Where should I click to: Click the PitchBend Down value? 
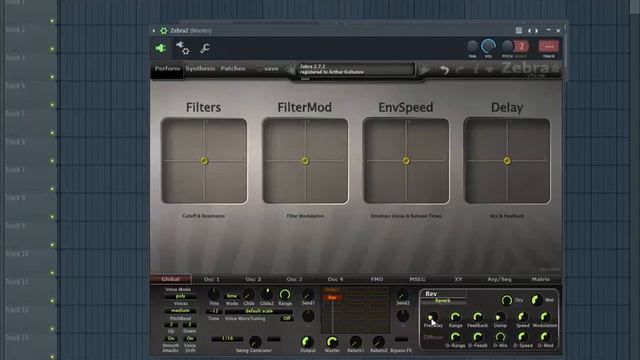(x=190, y=325)
